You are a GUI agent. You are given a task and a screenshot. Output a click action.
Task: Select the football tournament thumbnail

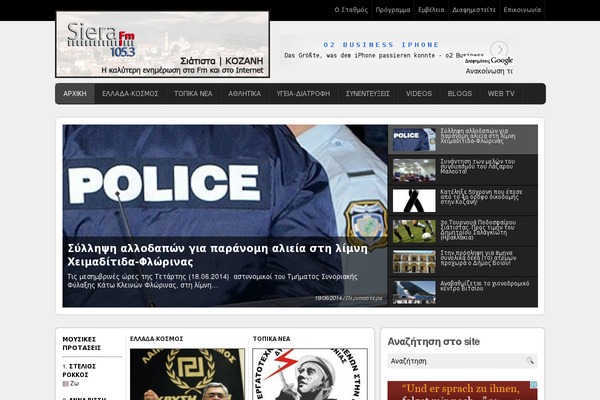(414, 231)
